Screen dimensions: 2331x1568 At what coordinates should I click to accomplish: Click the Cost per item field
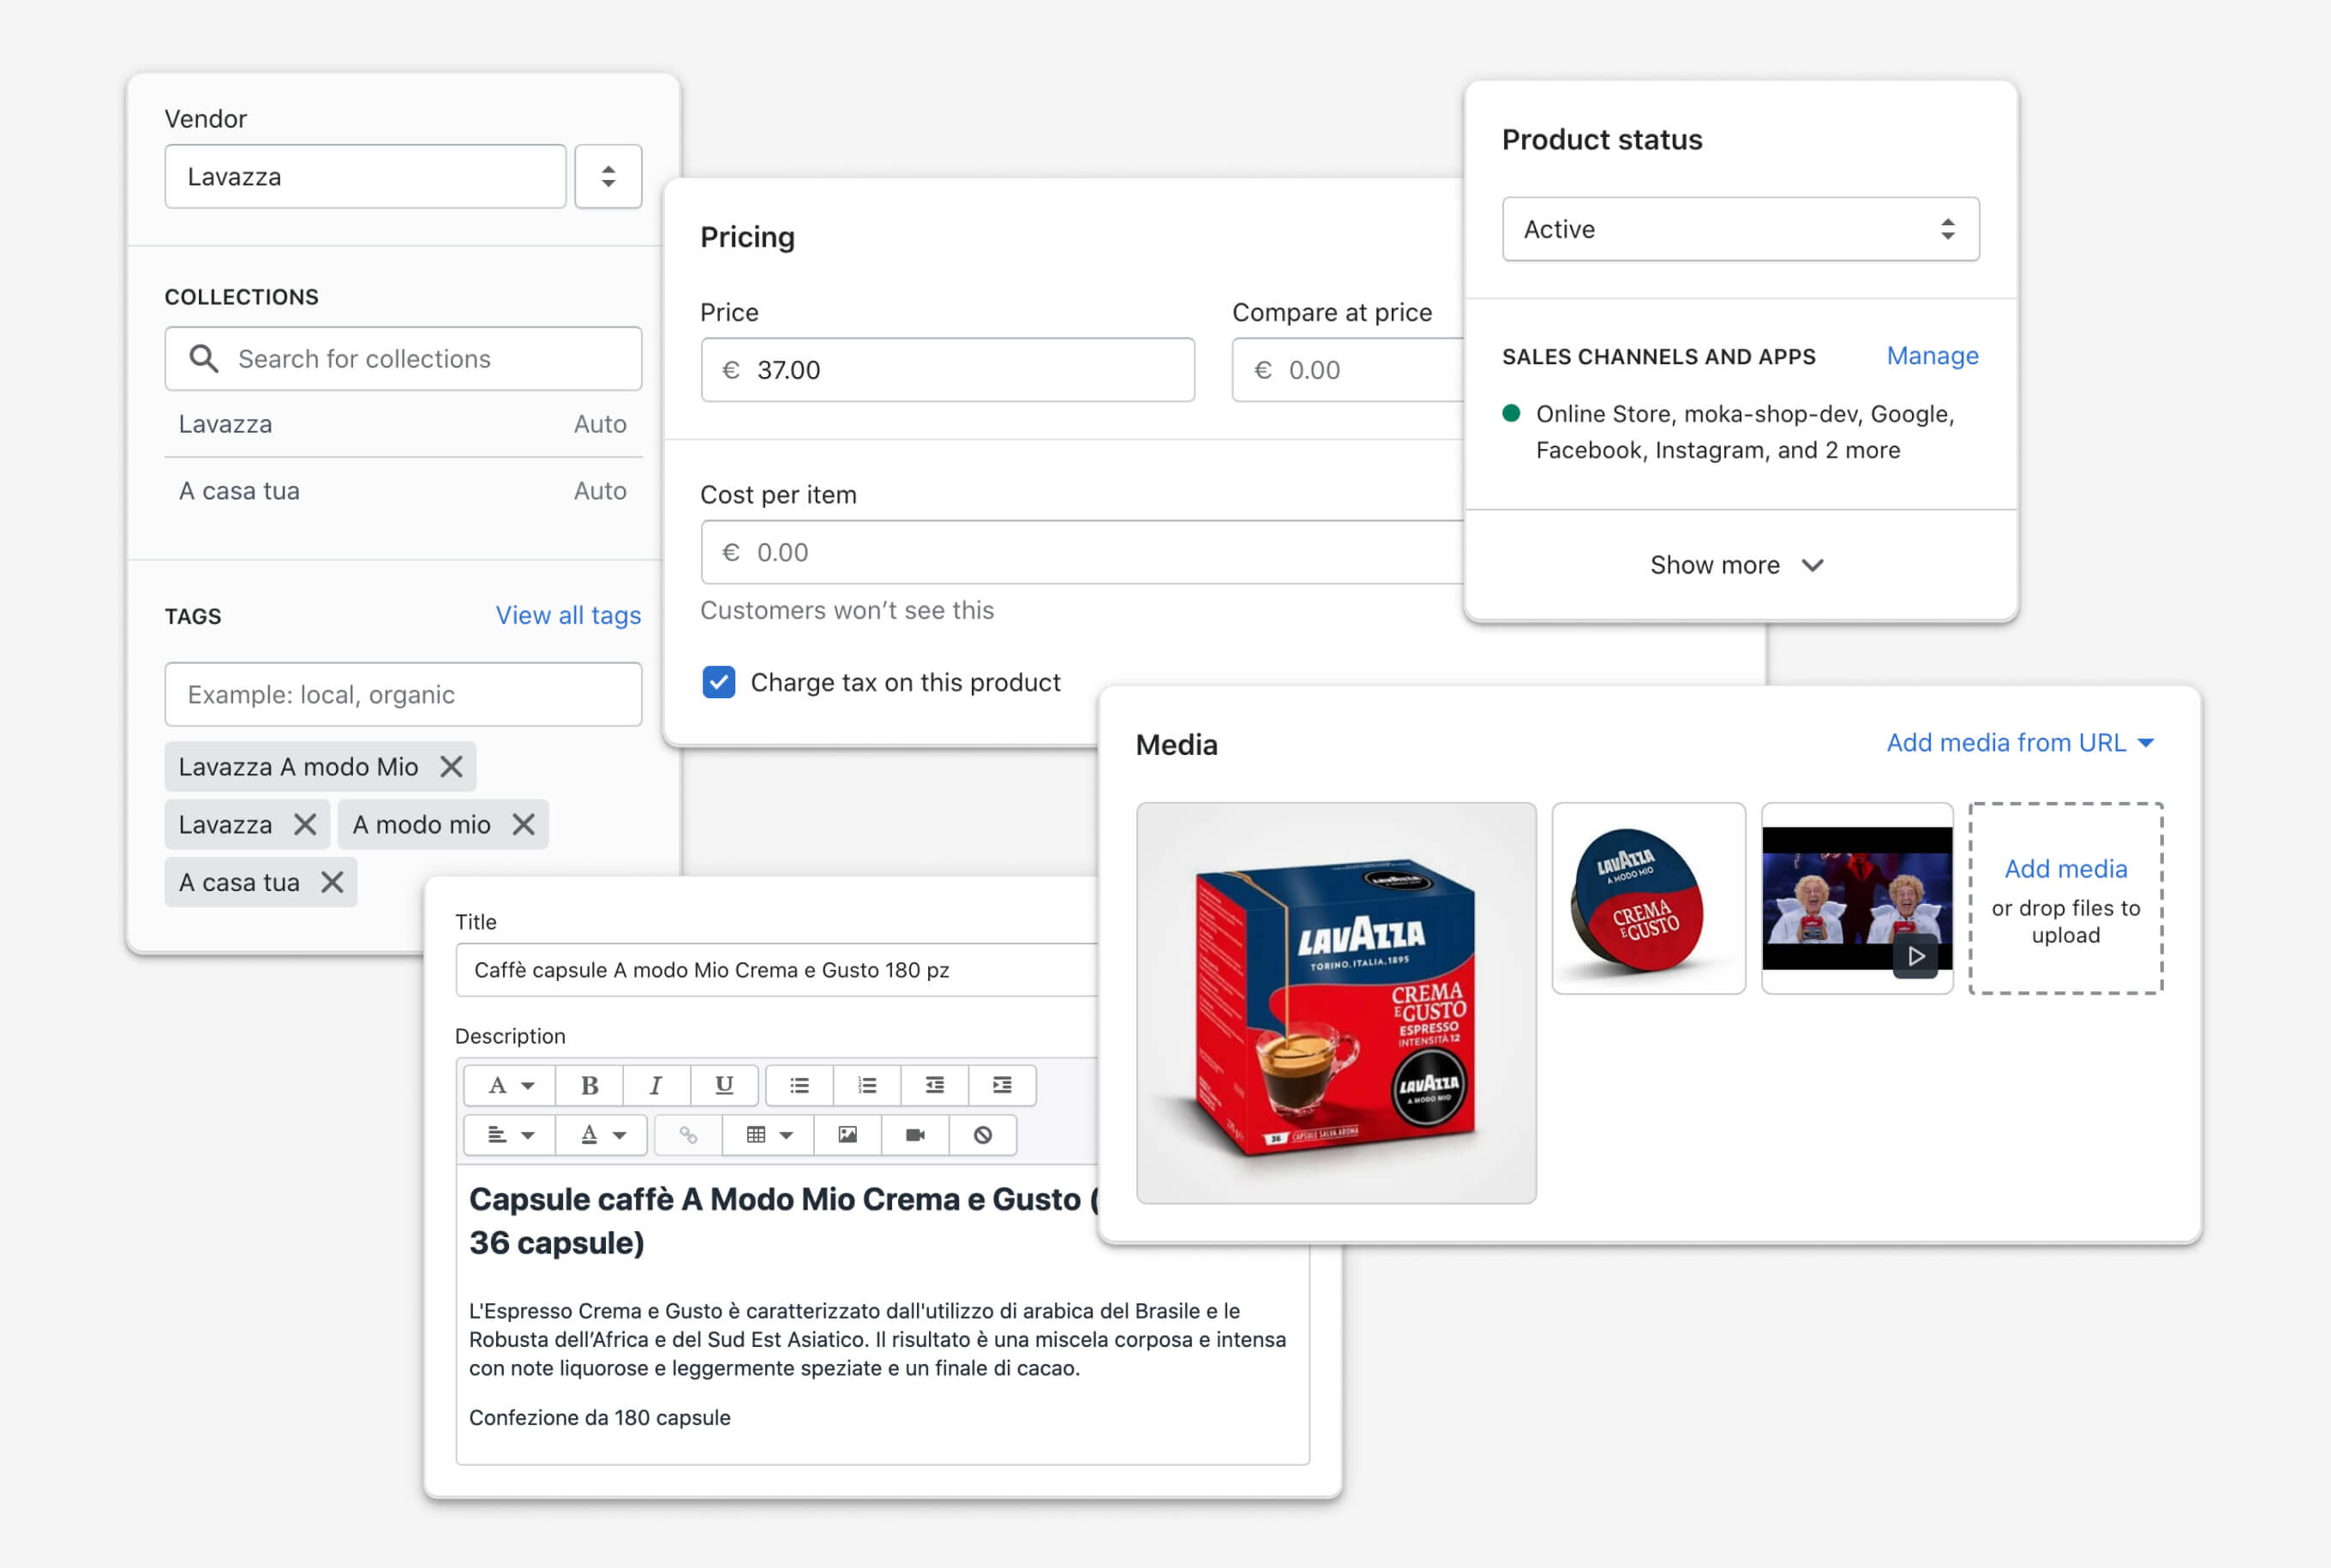[1082, 552]
